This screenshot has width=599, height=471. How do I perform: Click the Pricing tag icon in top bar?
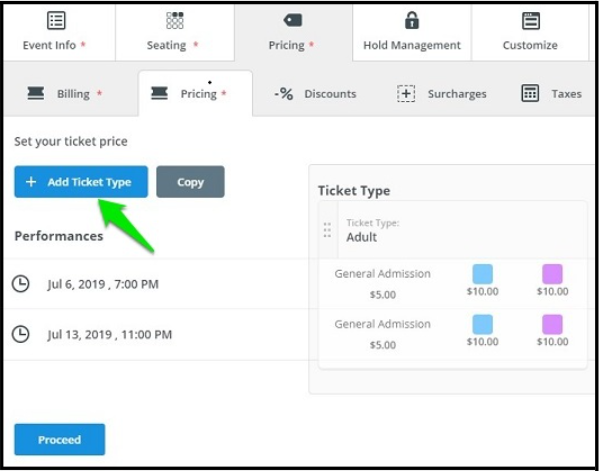[x=293, y=20]
